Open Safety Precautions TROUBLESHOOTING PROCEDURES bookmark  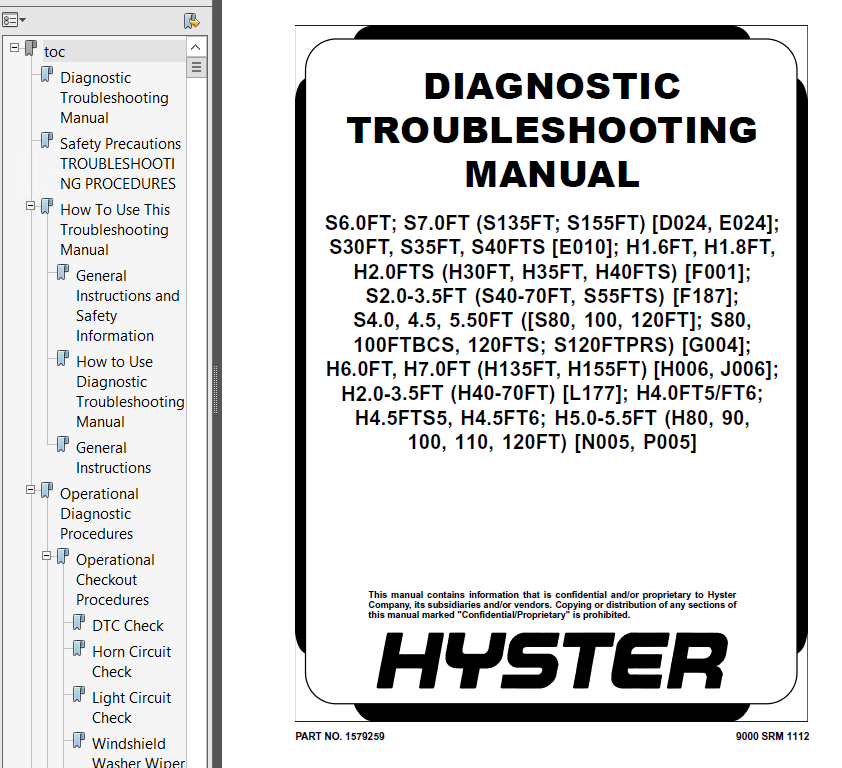tap(120, 164)
